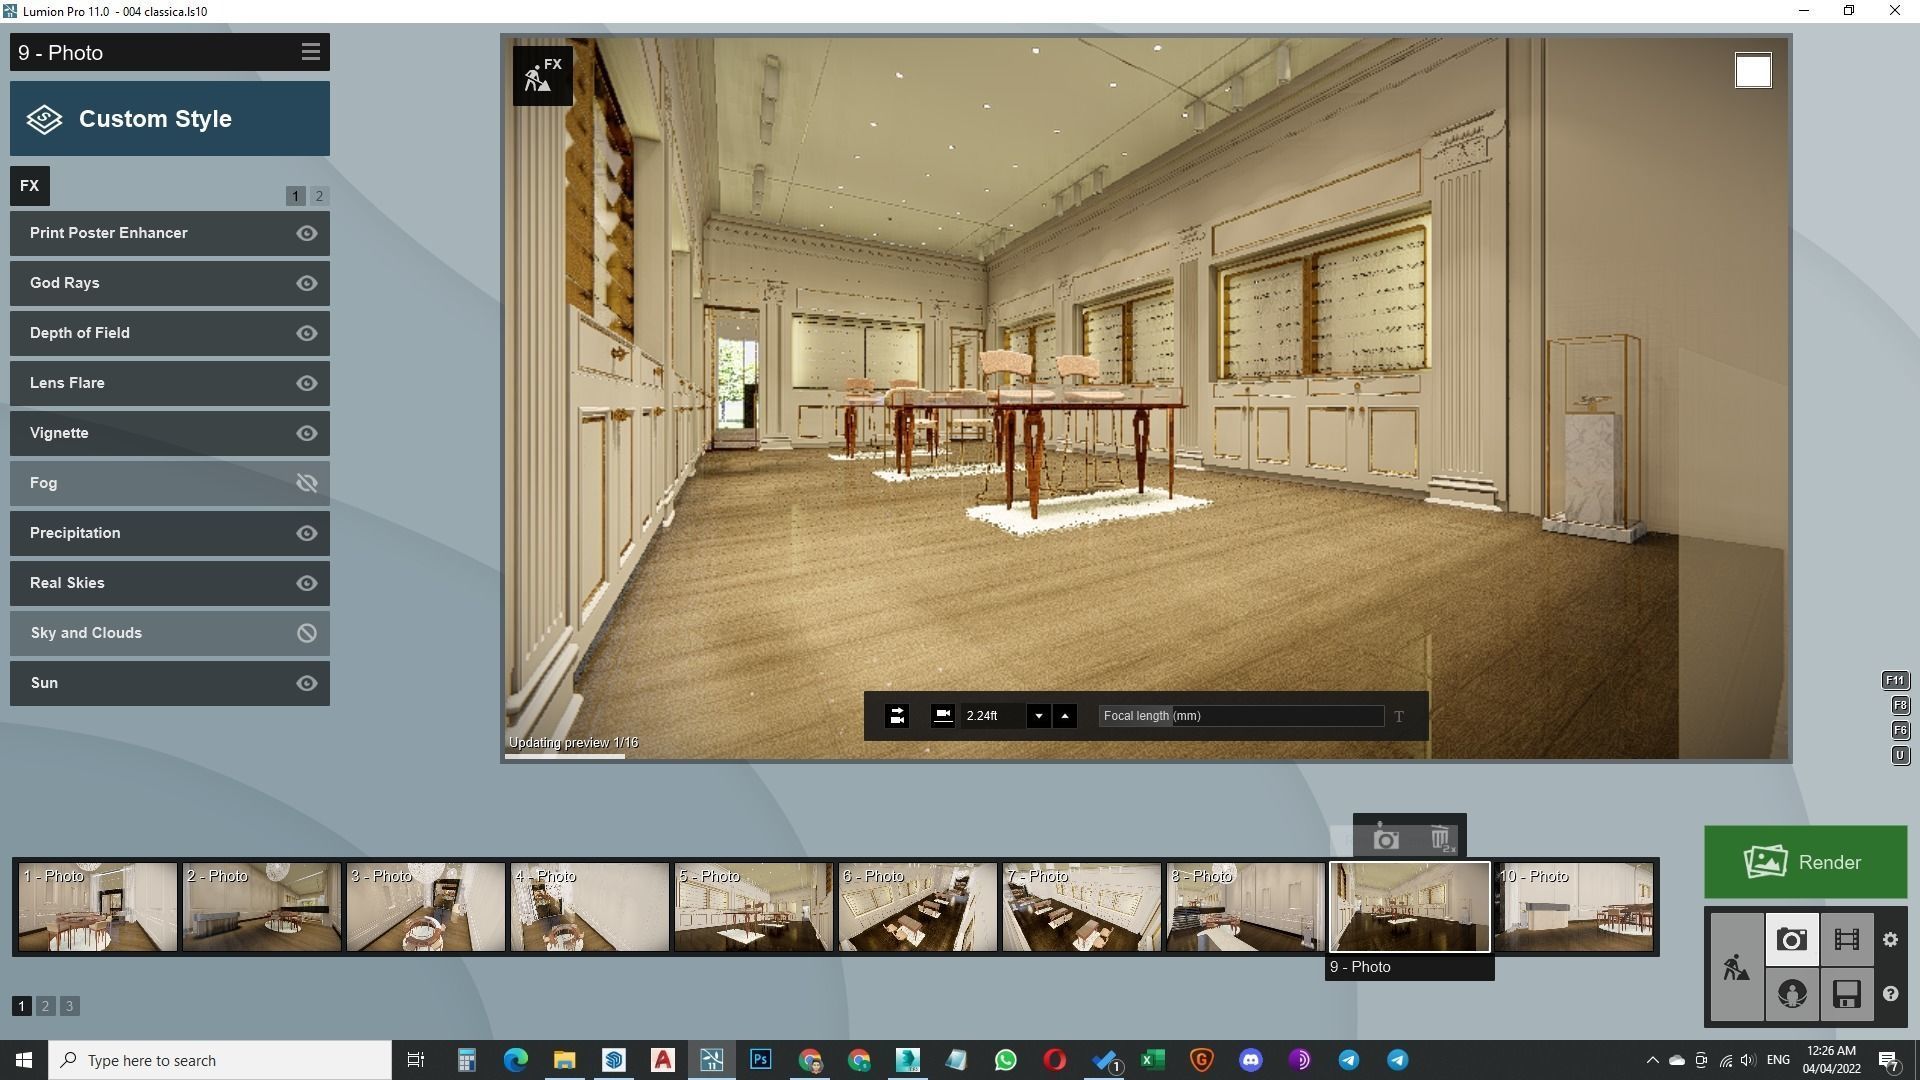Open Excel from the taskbar
Viewport: 1920px width, 1080px height.
[x=1153, y=1060]
